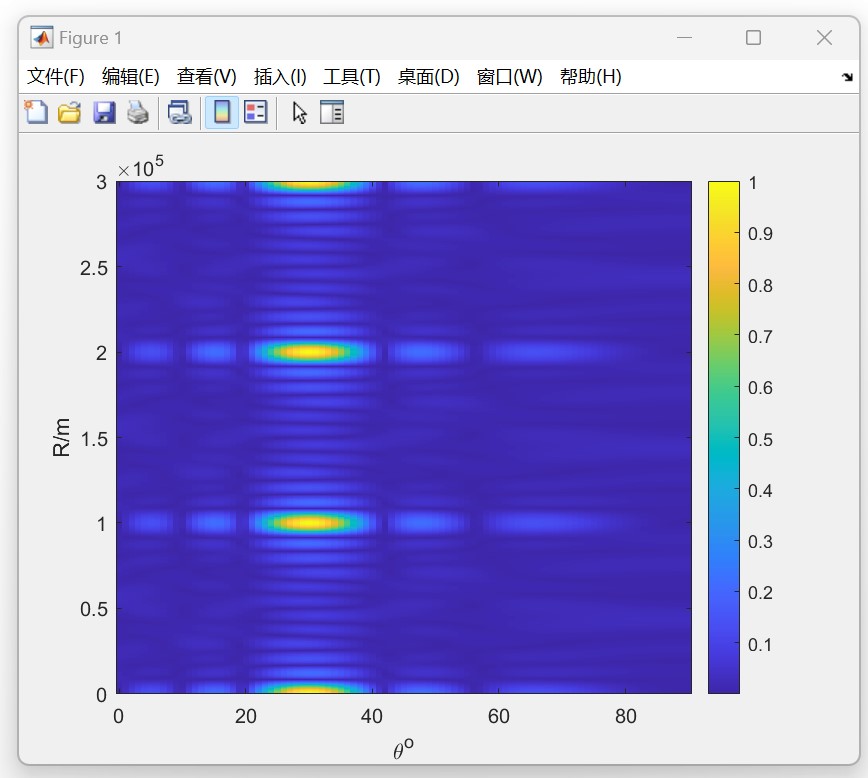Open a file with the folder icon
The image size is (868, 778).
[70, 112]
